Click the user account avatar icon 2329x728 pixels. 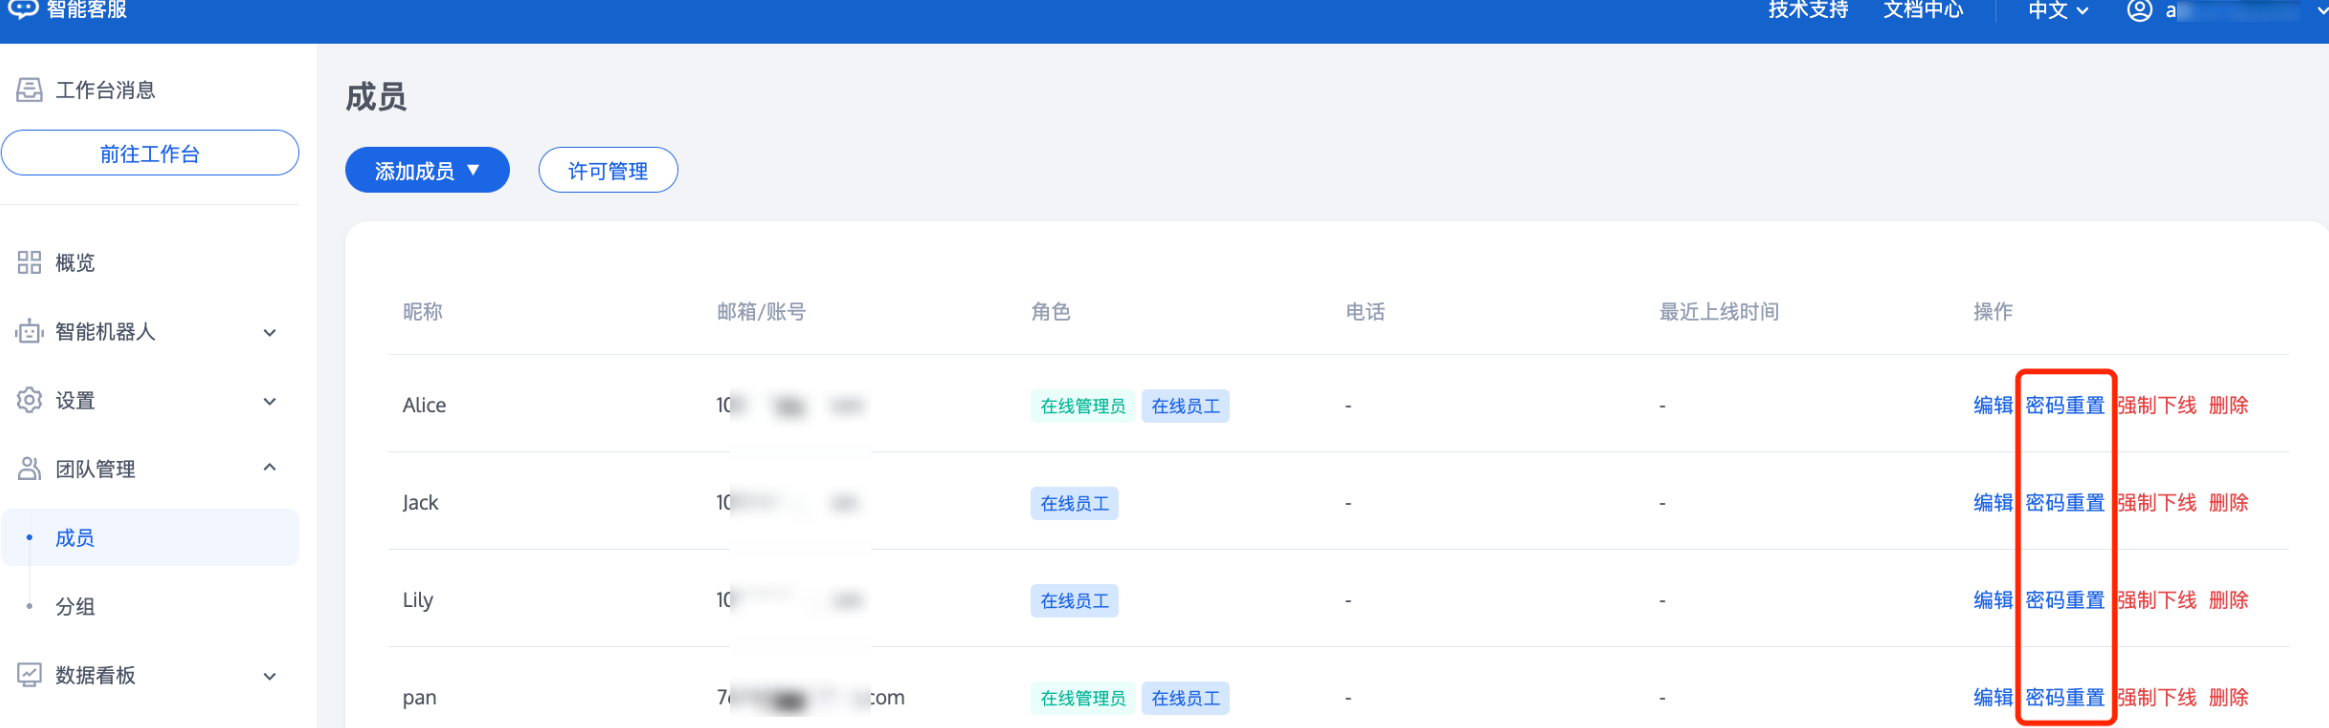click(x=2139, y=10)
